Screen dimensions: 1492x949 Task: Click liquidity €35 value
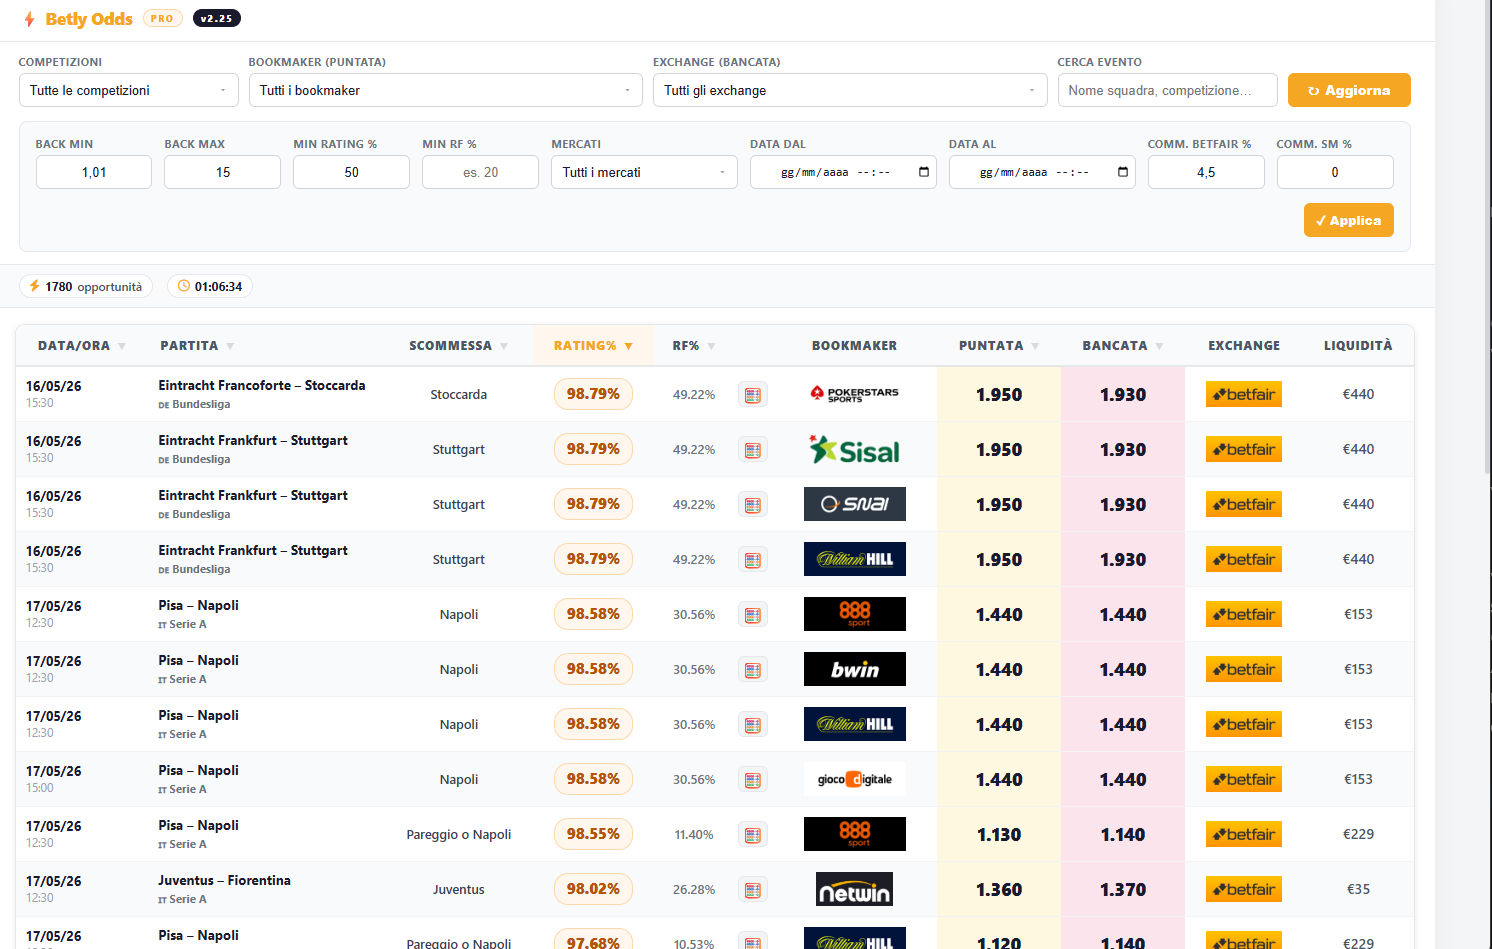coord(1358,889)
